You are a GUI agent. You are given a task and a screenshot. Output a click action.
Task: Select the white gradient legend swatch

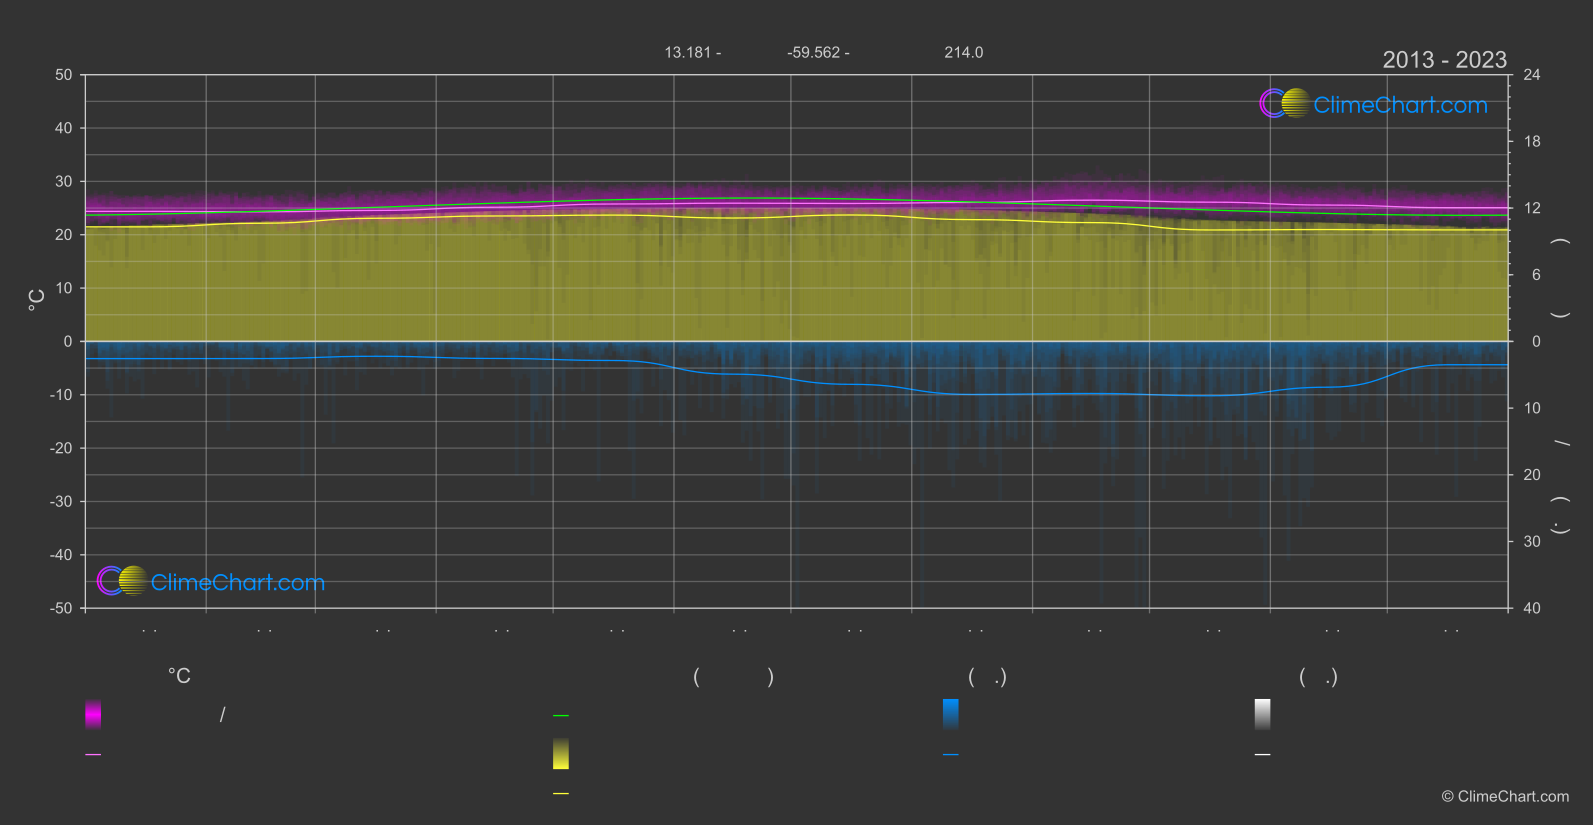1263,714
